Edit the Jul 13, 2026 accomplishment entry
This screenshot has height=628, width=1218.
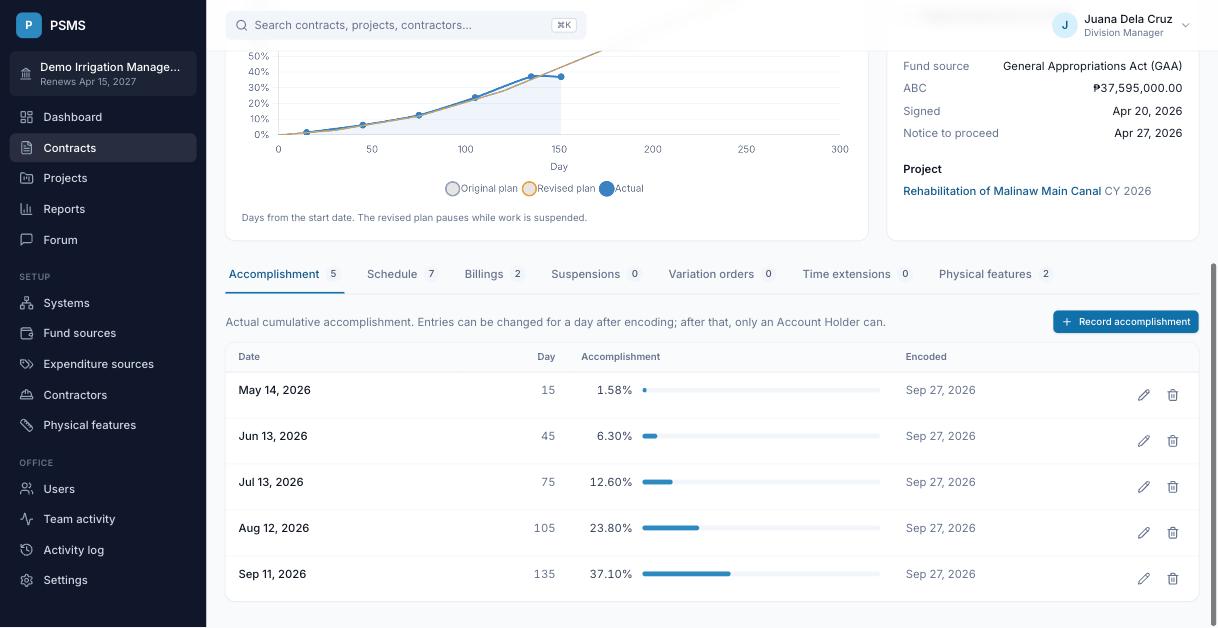tap(1144, 487)
